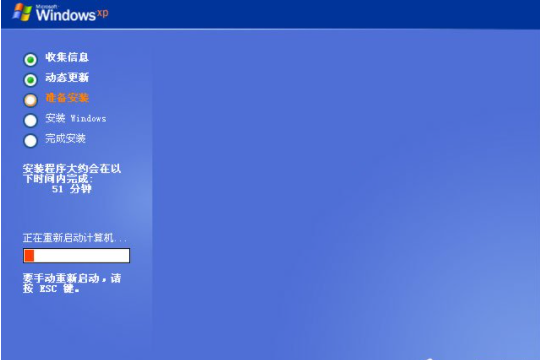This screenshot has height=360, width=540.
Task: Click the 要手动重新启动，请按 ESC 键 hint
Action: point(72,283)
